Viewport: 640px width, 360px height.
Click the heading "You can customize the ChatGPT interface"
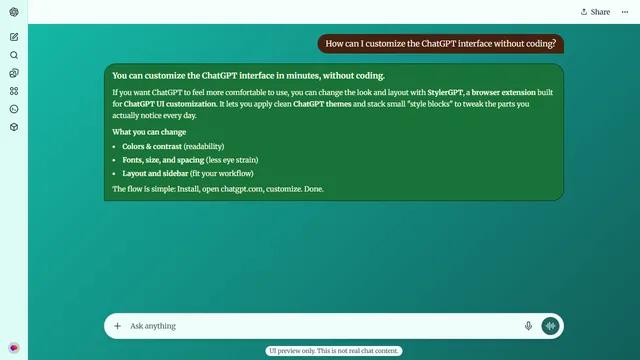click(x=249, y=76)
